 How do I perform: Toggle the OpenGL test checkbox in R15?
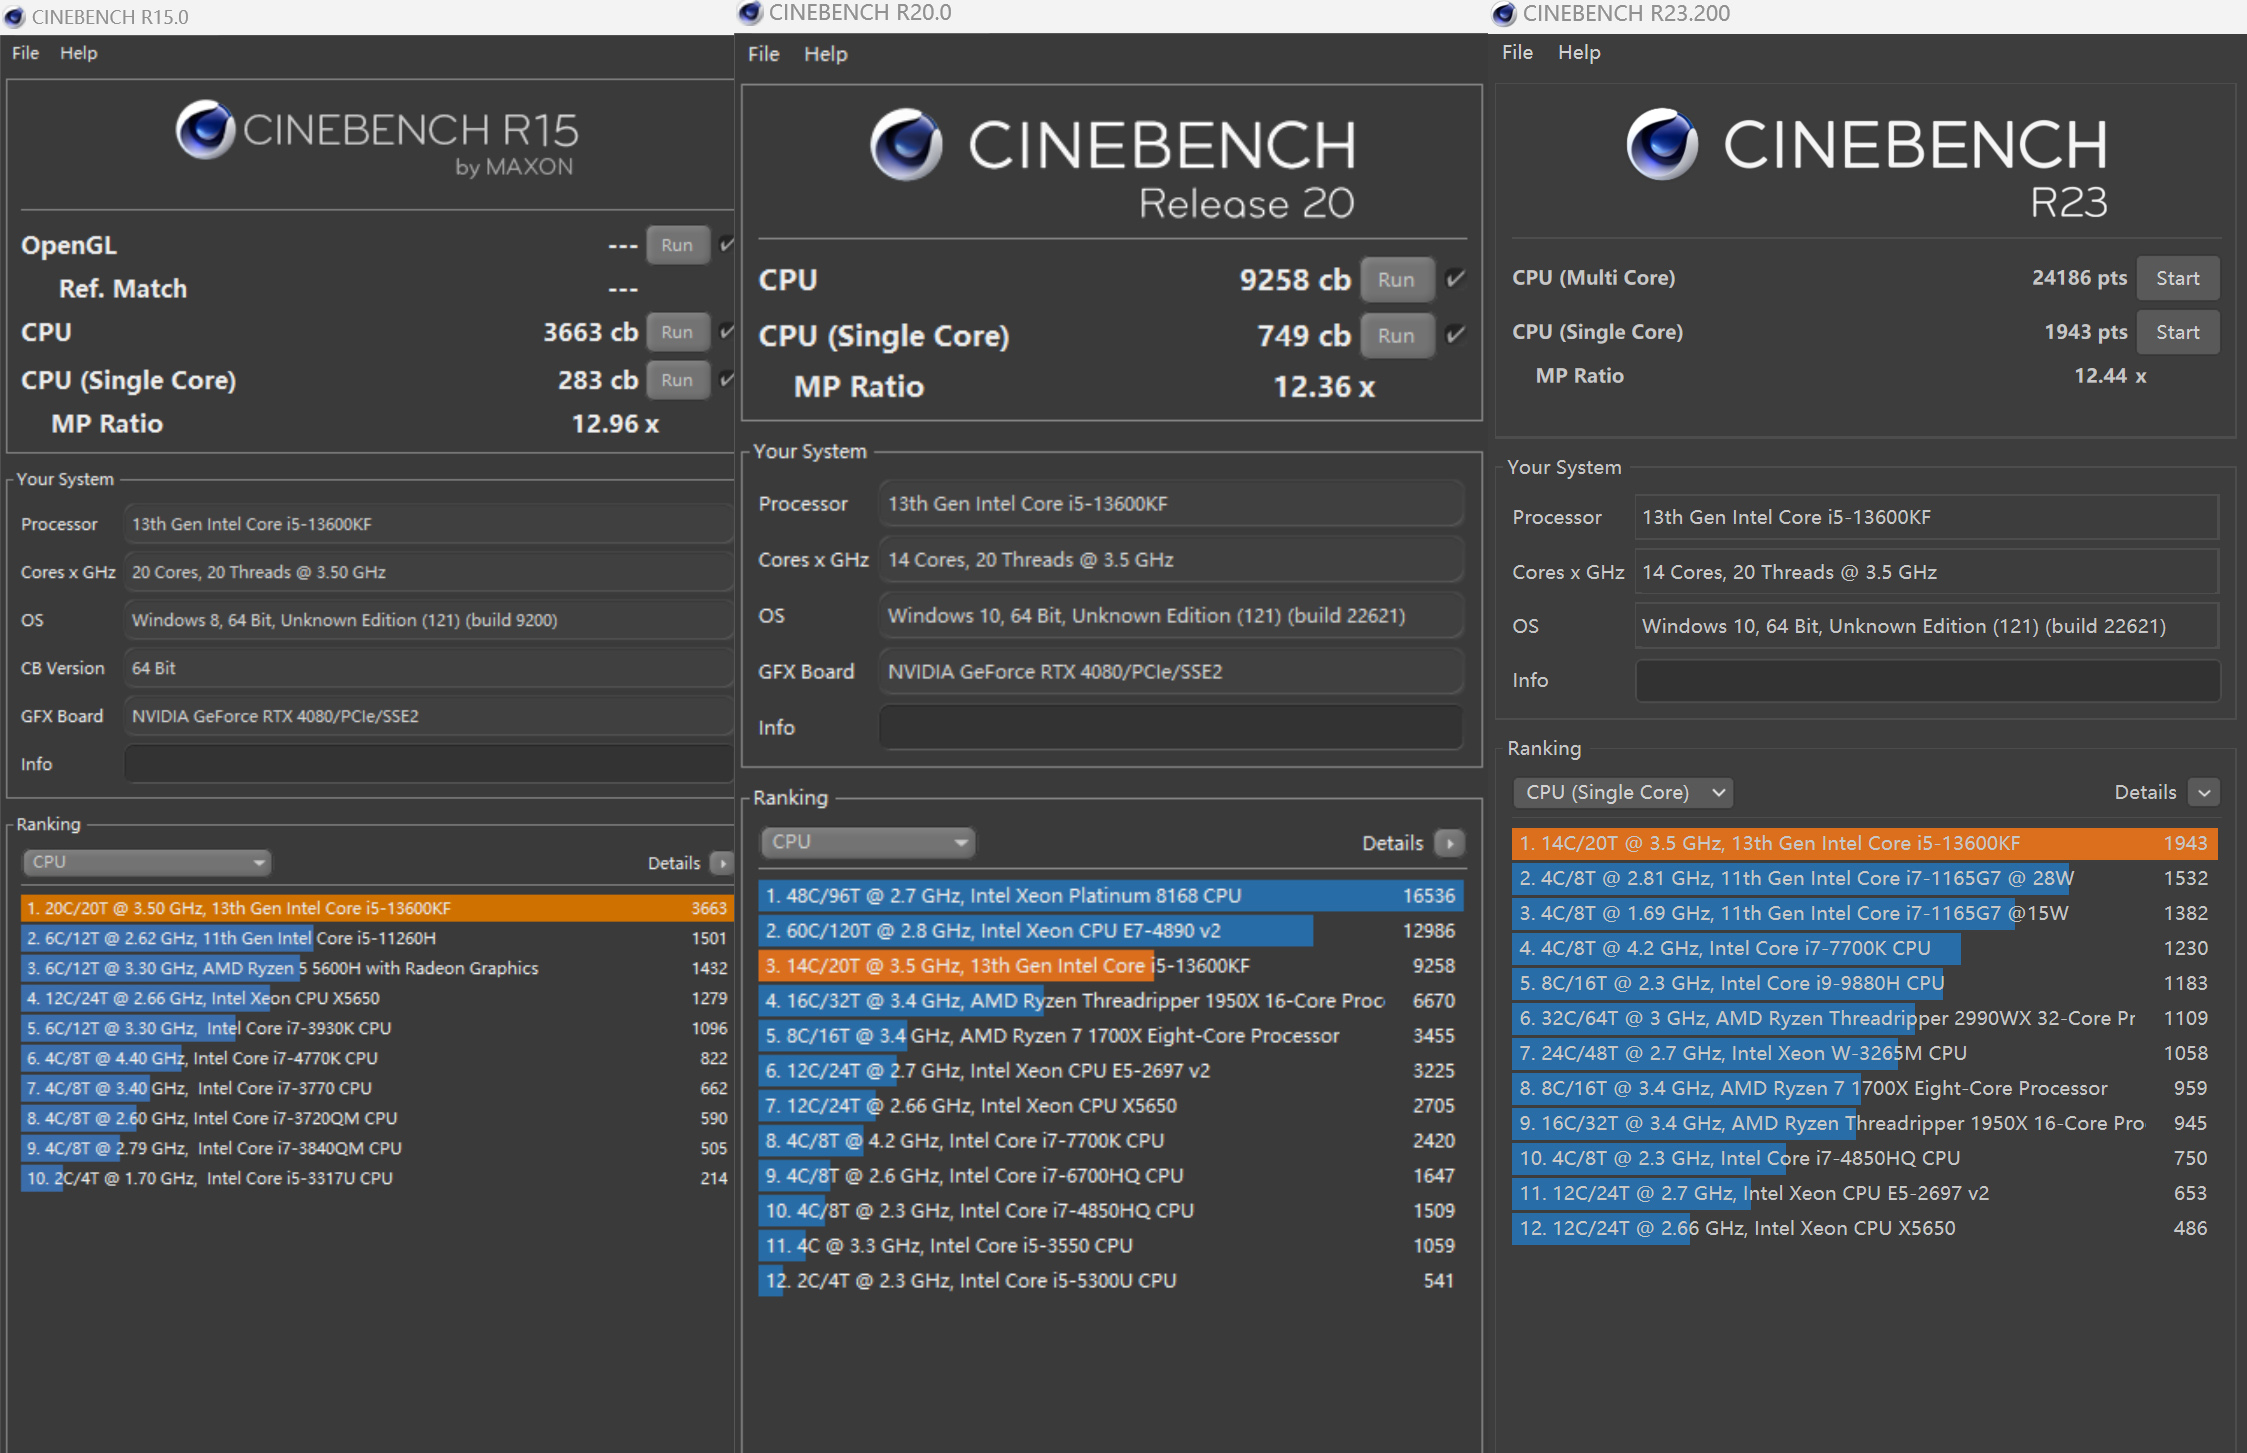[727, 244]
